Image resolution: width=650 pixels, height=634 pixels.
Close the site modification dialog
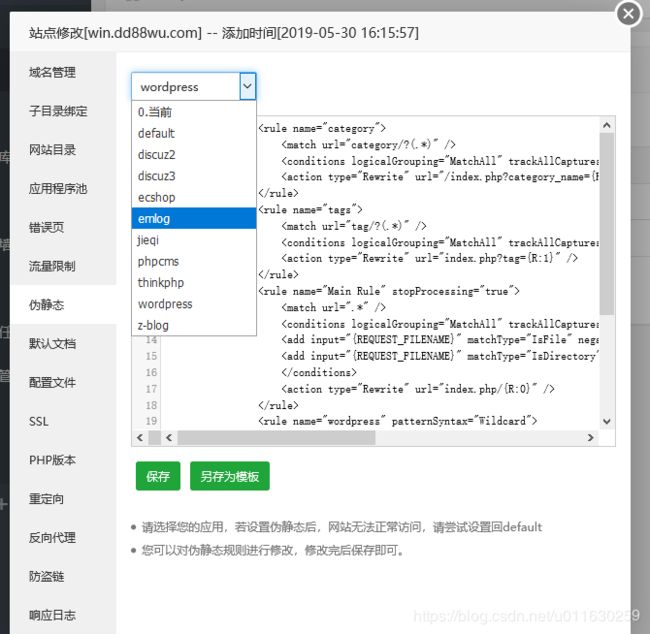[628, 14]
